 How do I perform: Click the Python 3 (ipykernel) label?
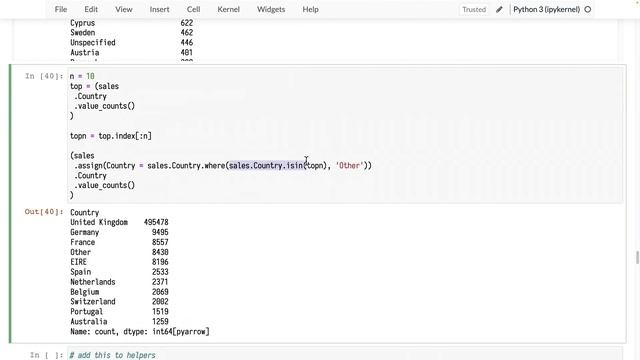click(x=547, y=9)
